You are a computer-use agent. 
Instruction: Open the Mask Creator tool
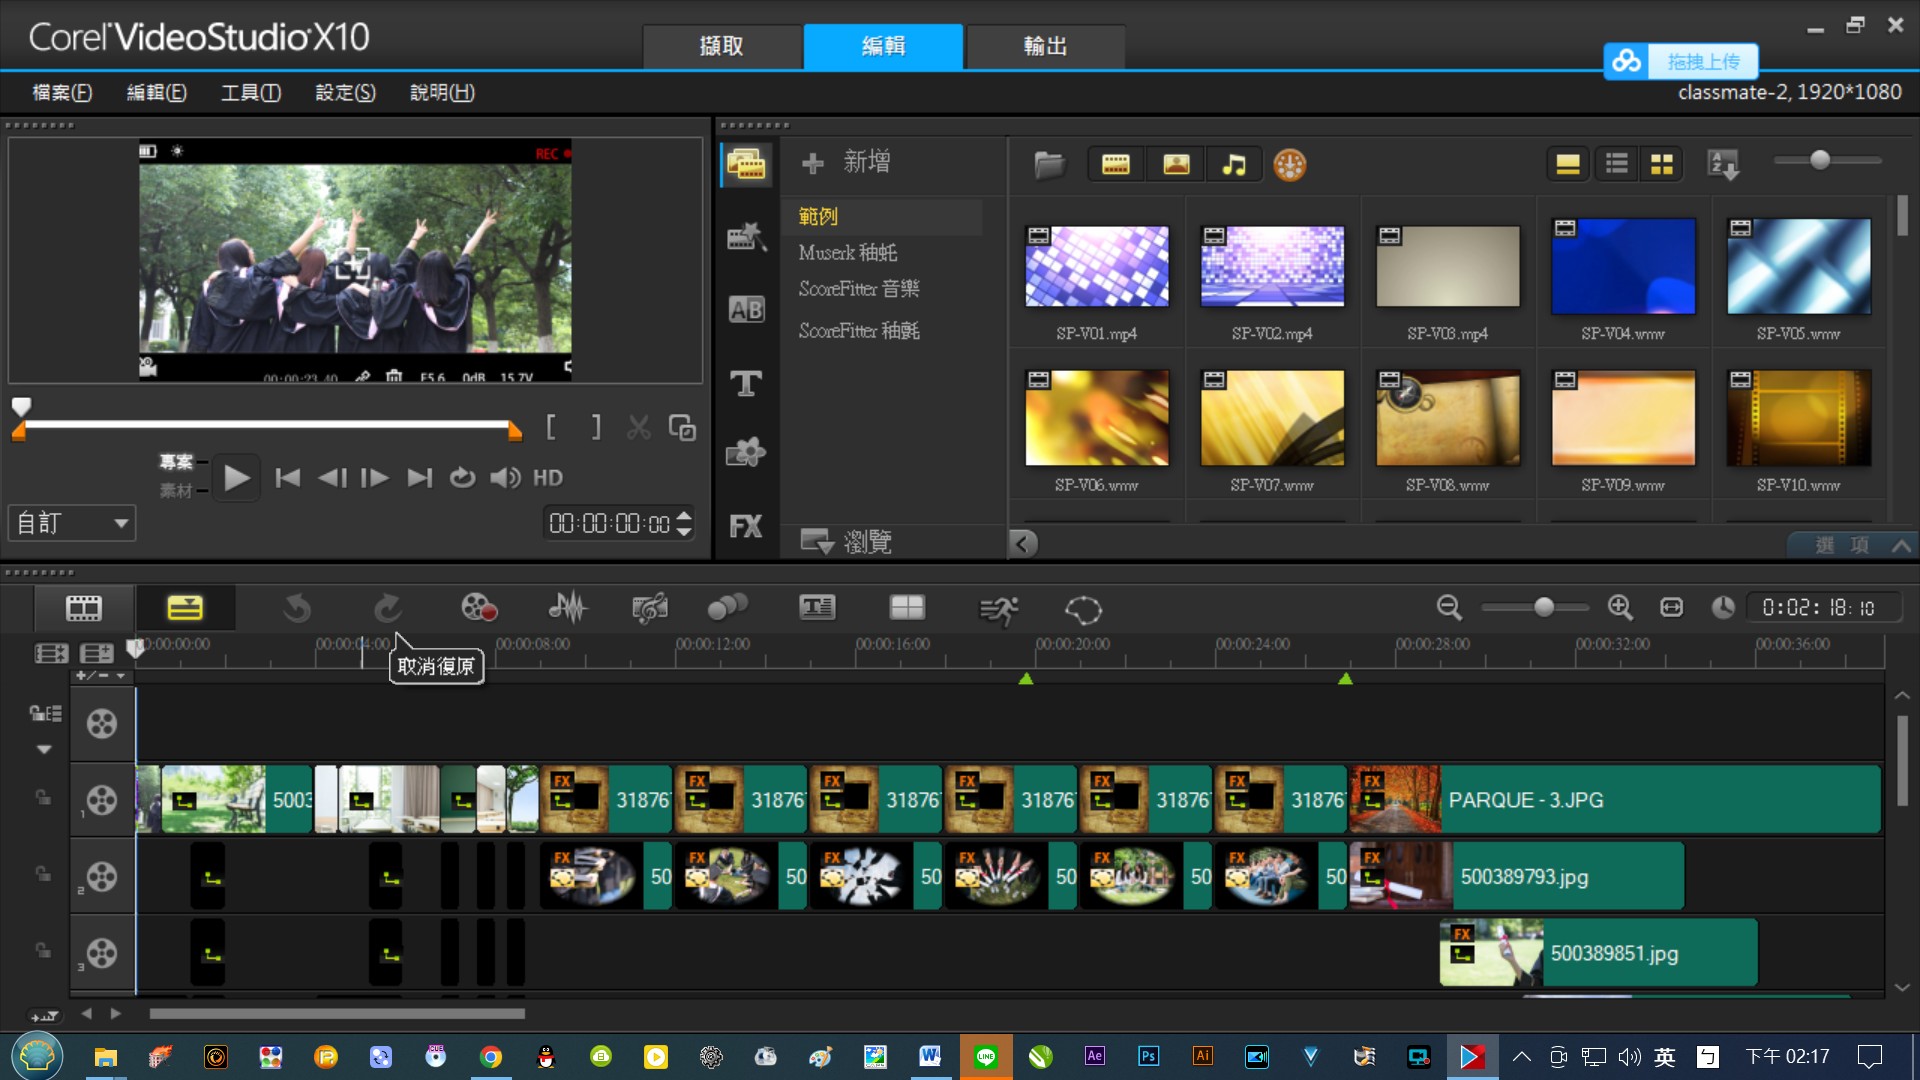1083,609
